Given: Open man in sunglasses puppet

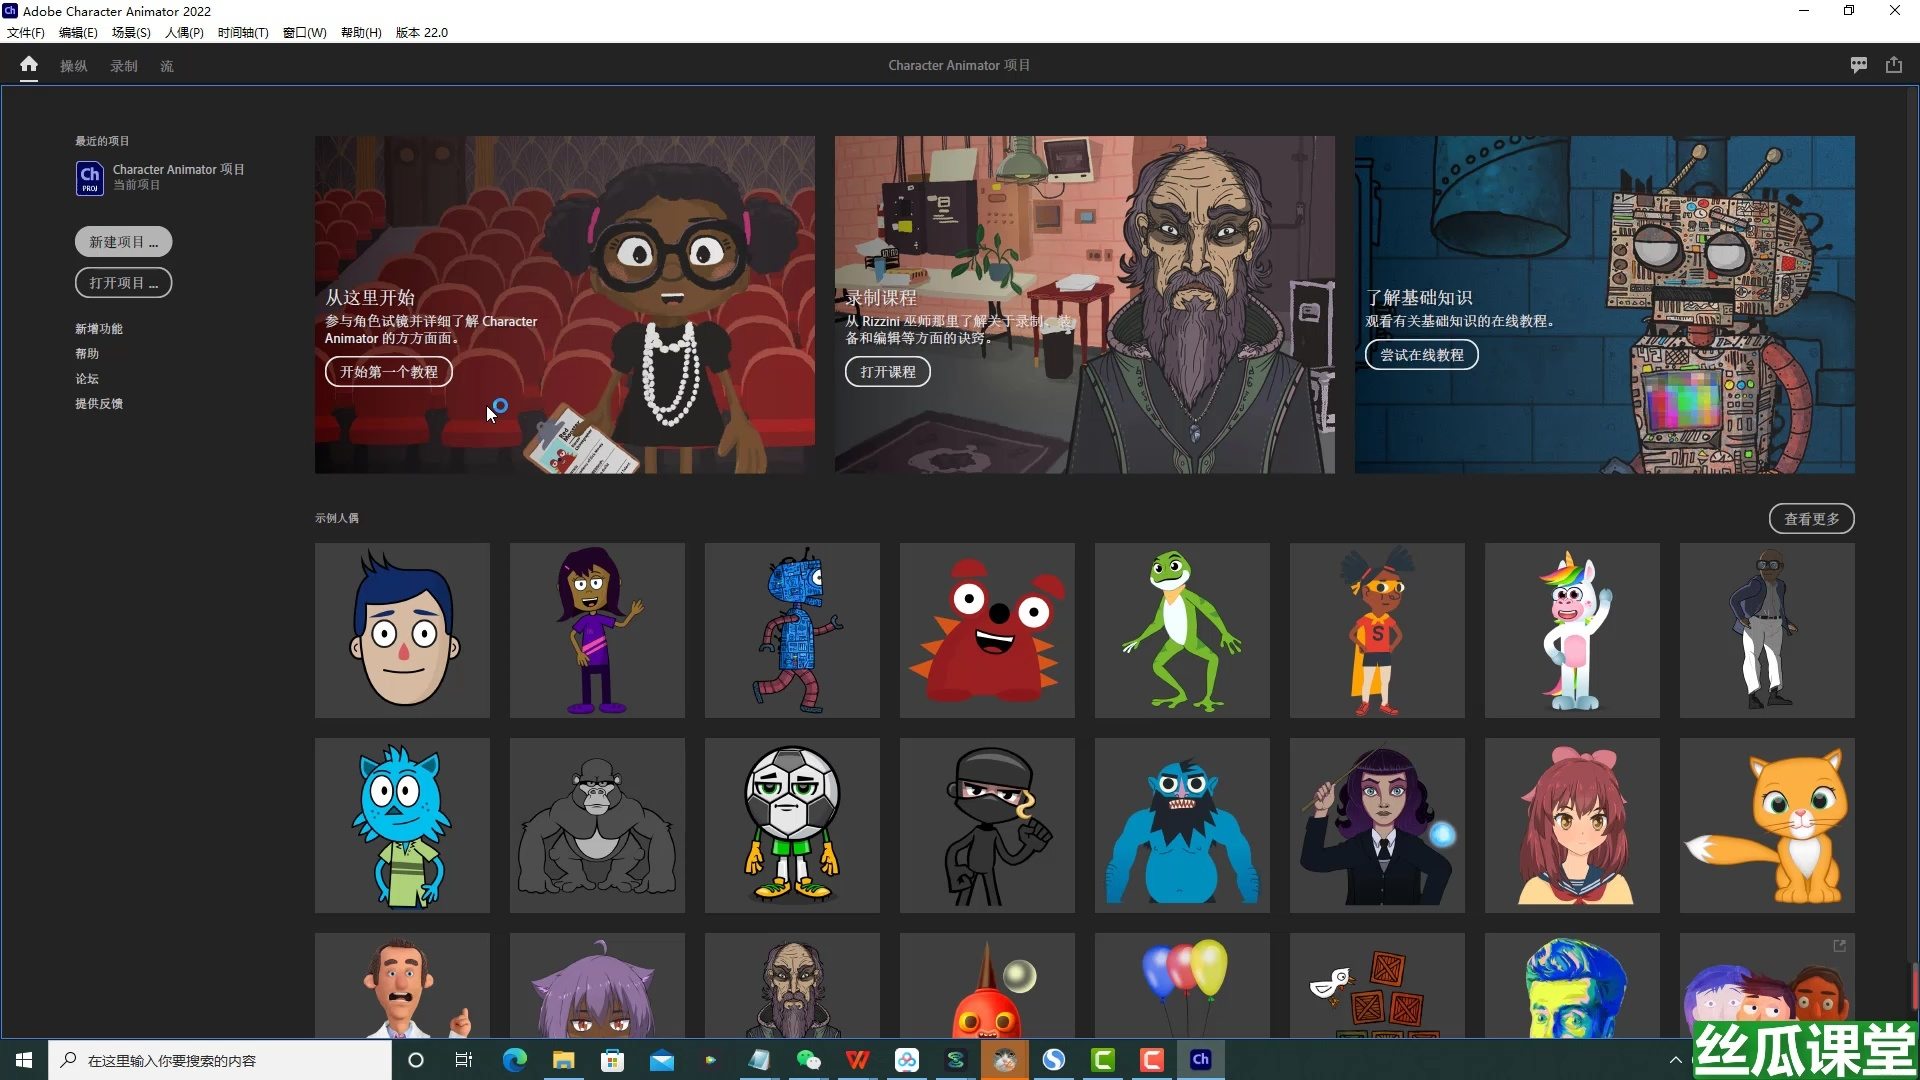Looking at the screenshot, I should pos(1767,630).
